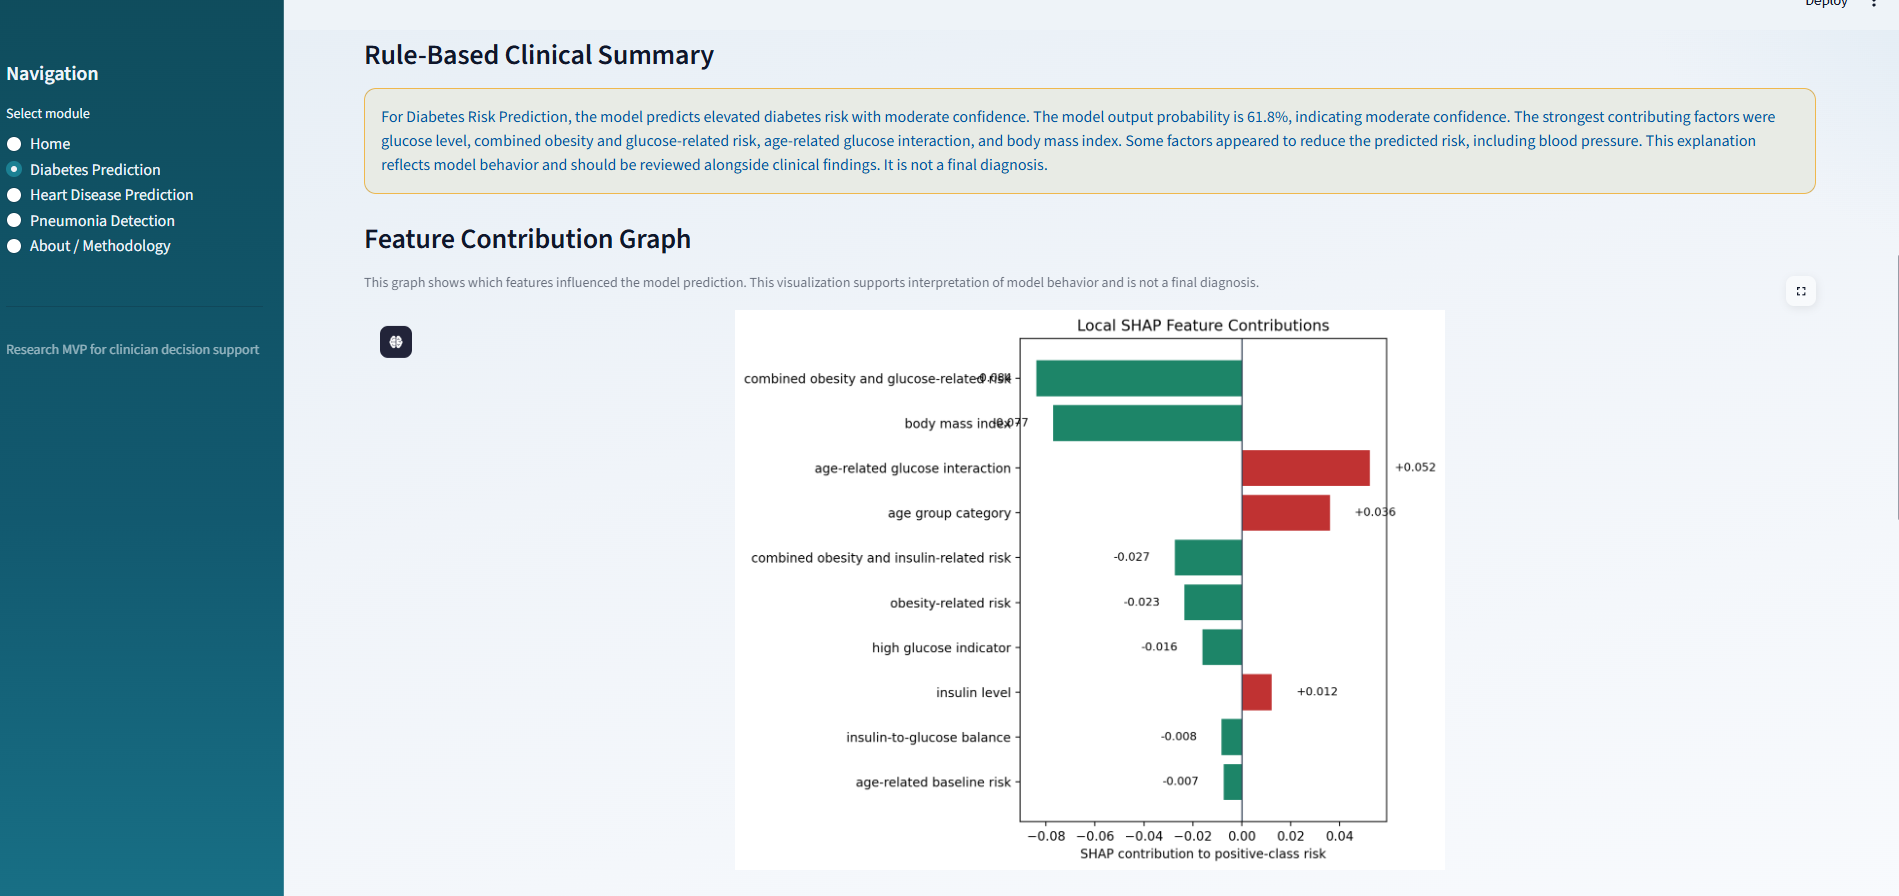1899x896 pixels.
Task: Expand the SHAP chart to fullscreen
Action: (1800, 291)
